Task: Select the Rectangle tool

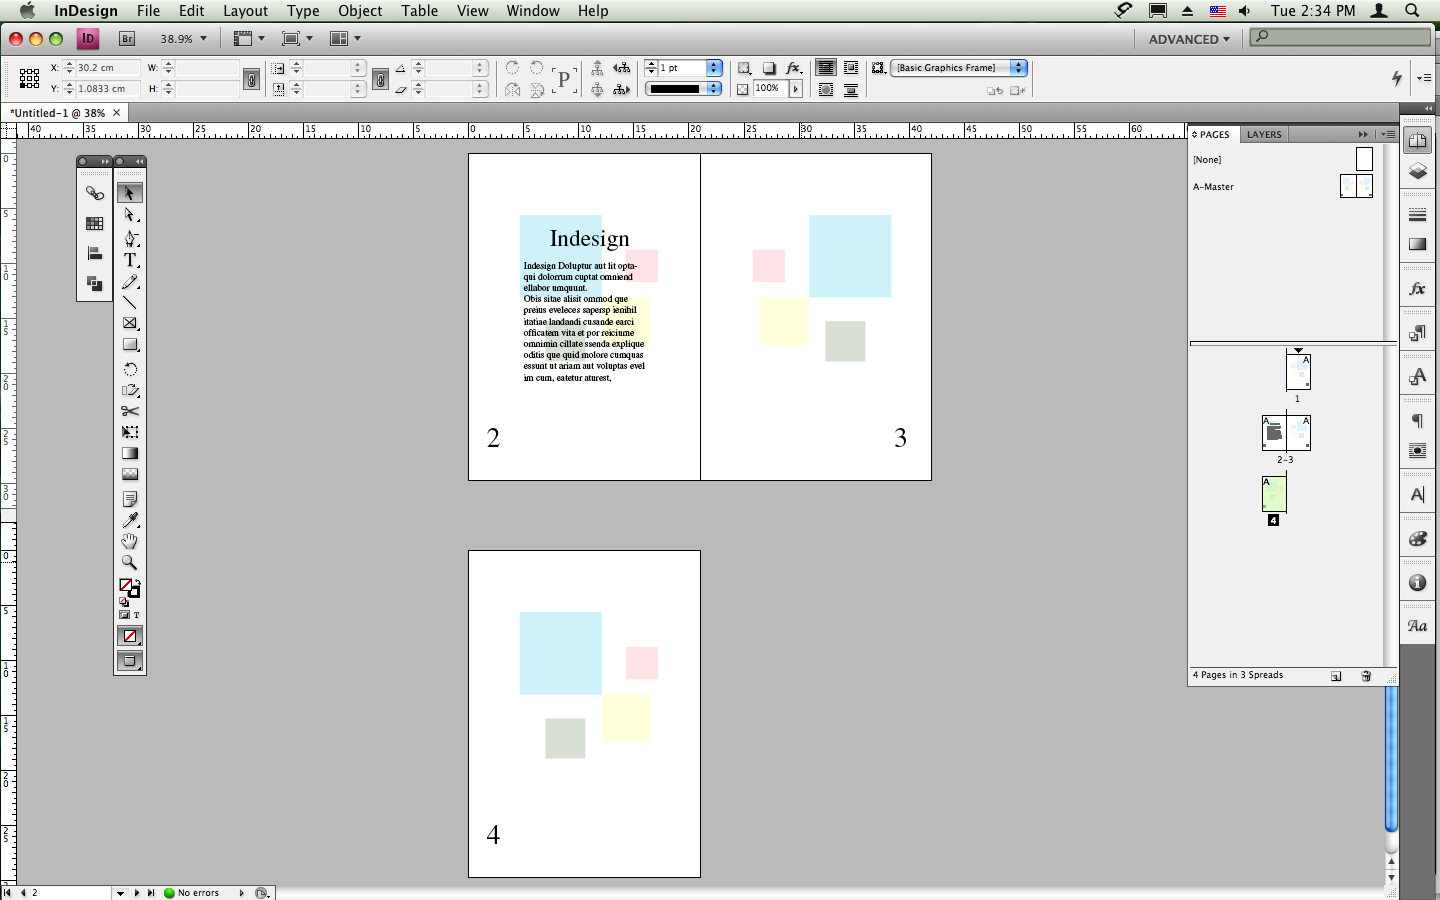Action: (x=130, y=345)
